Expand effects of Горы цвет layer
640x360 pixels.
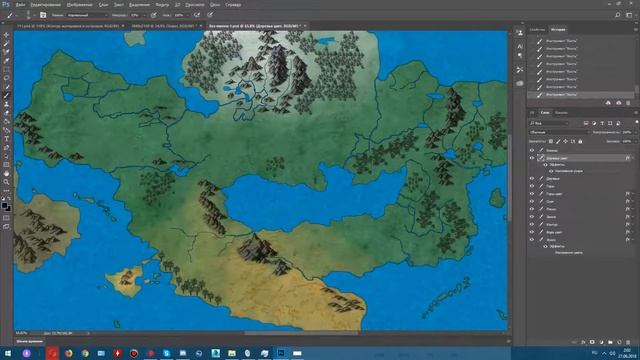(633, 194)
